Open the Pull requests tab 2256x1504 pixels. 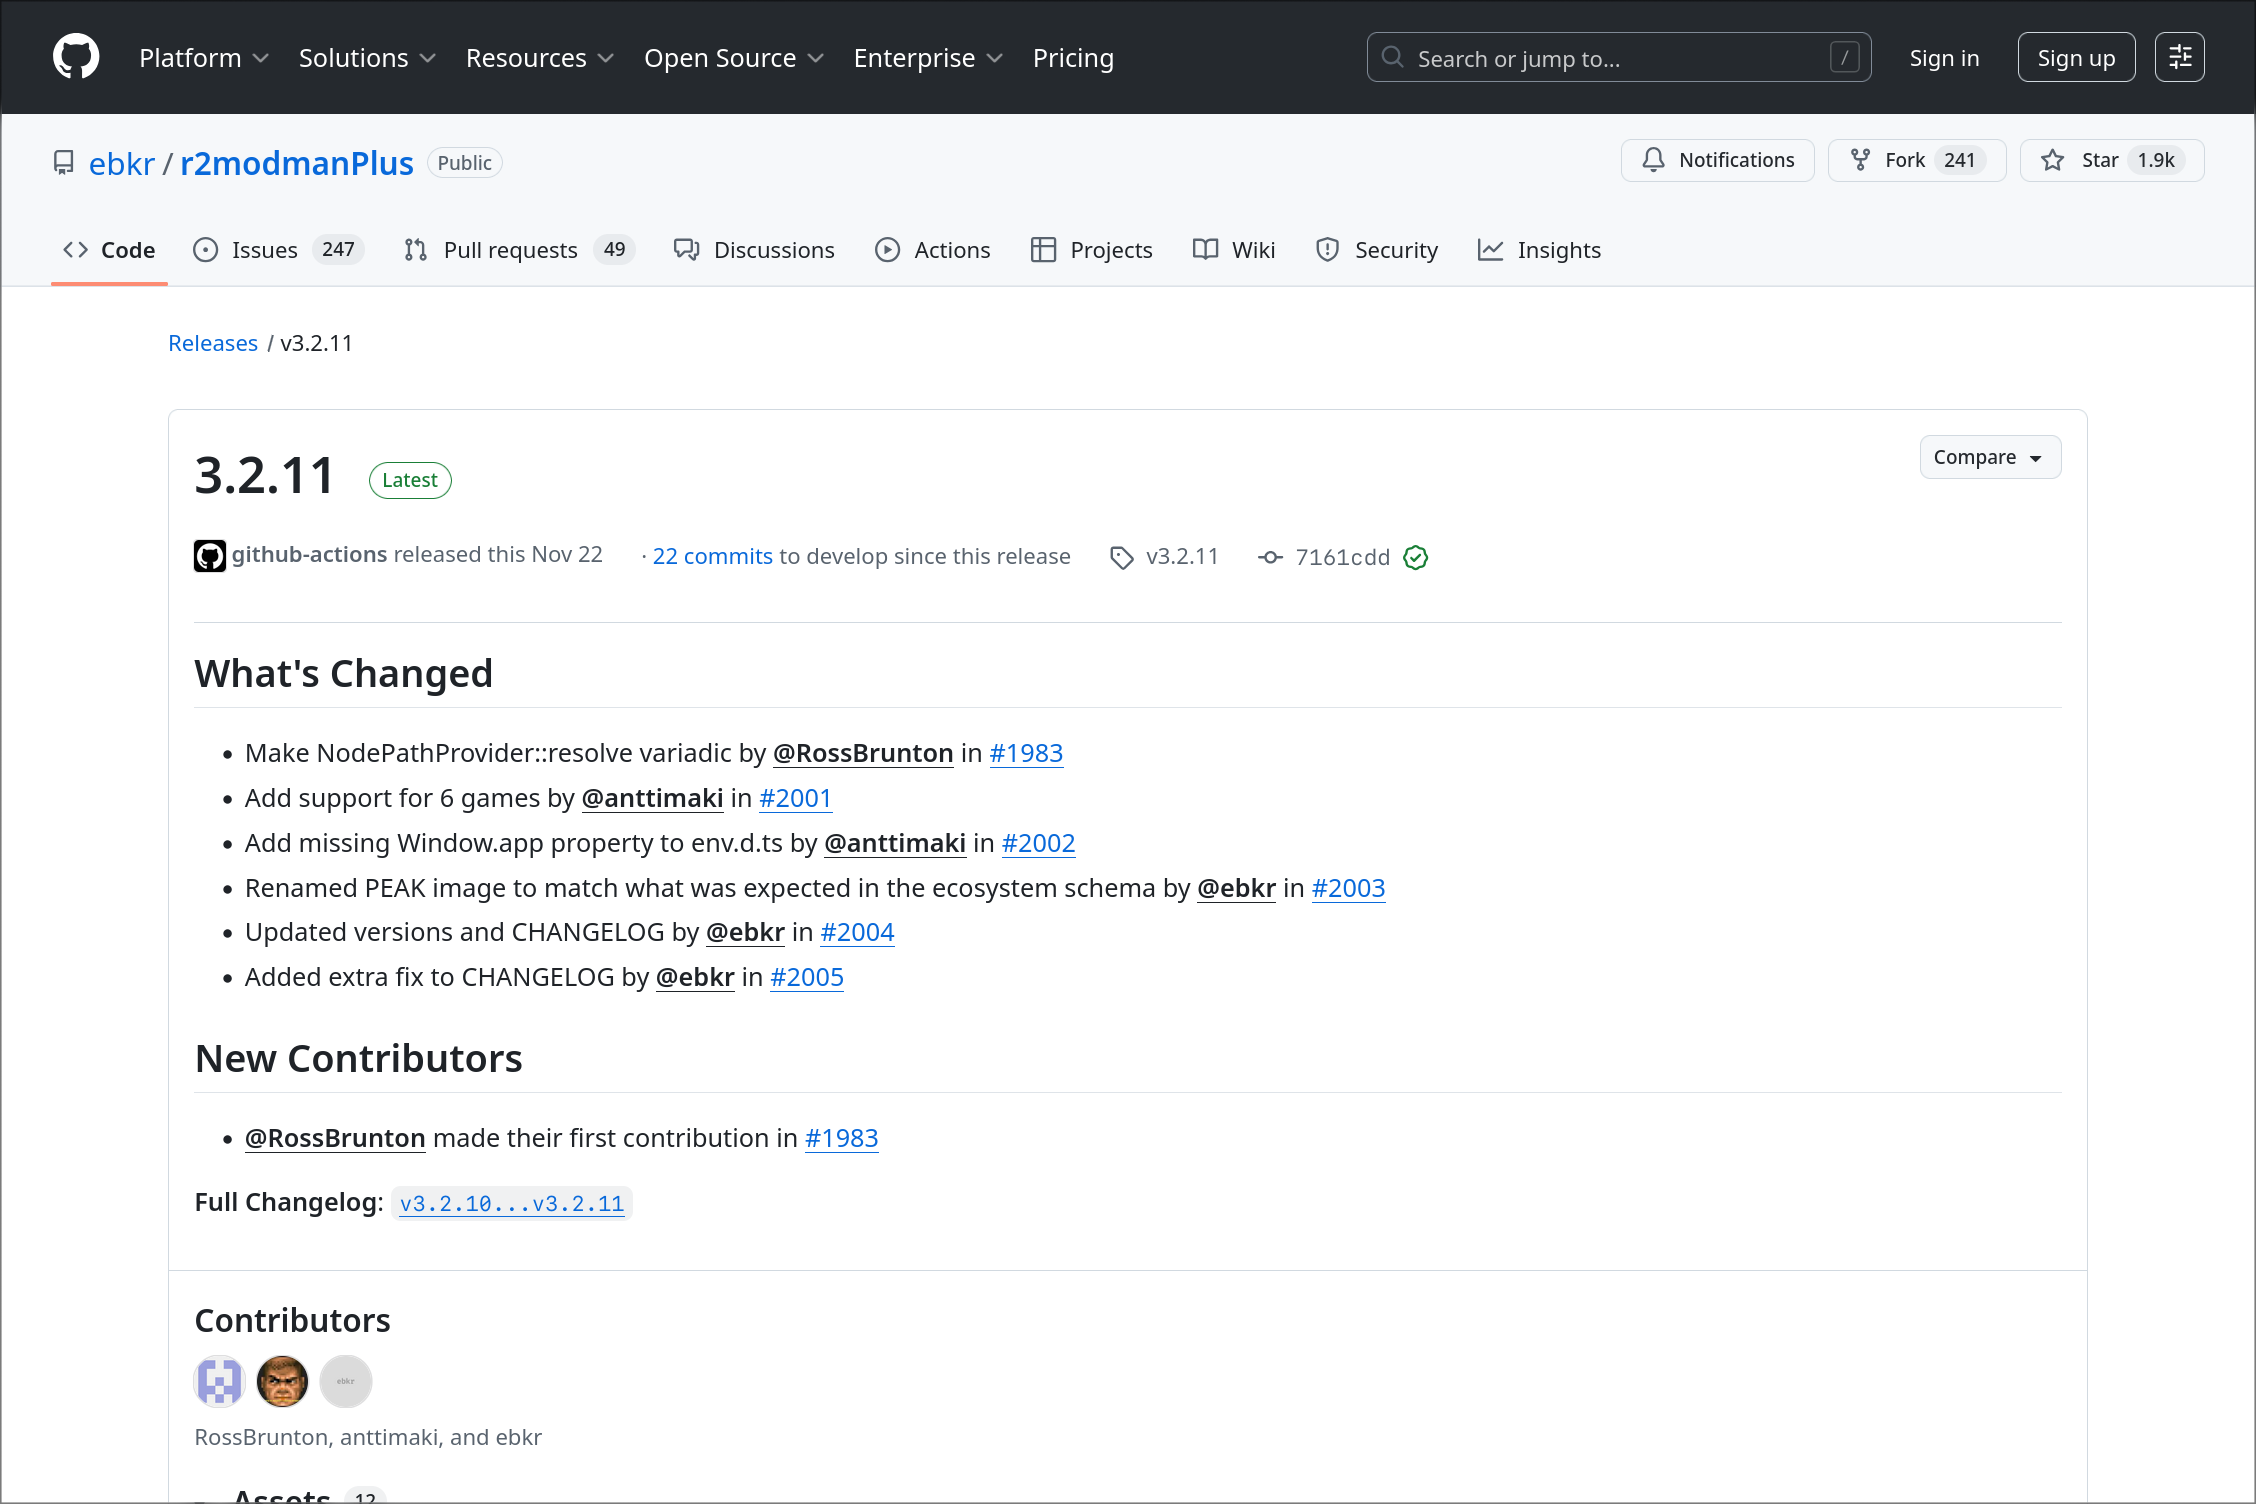pyautogui.click(x=510, y=250)
